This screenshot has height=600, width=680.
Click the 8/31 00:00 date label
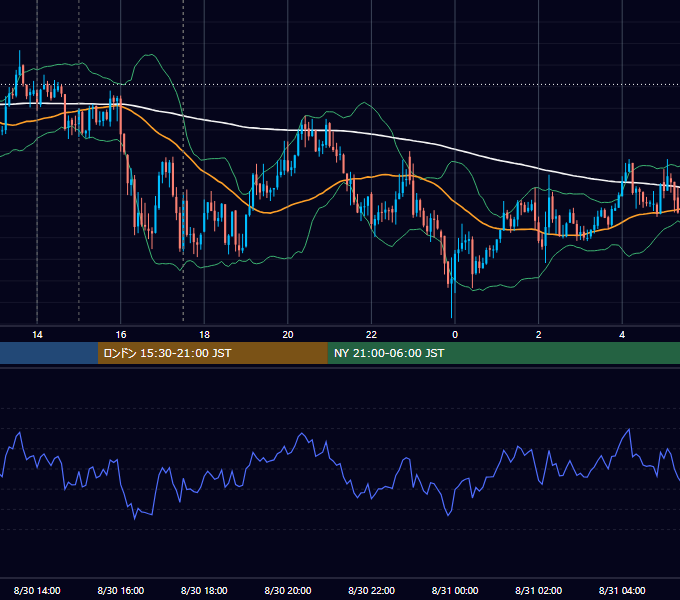point(455,590)
